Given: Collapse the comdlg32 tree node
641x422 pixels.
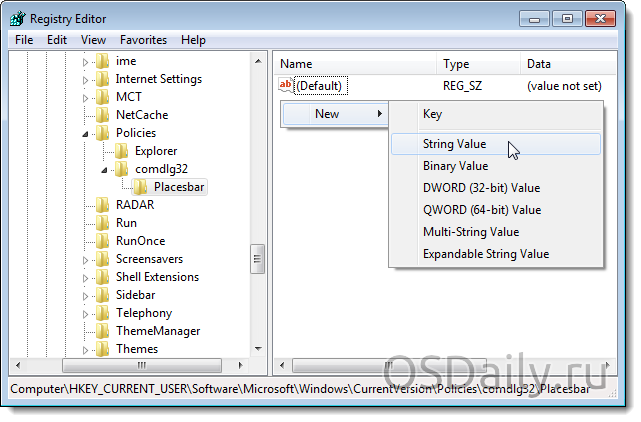Looking at the screenshot, I should point(105,169).
